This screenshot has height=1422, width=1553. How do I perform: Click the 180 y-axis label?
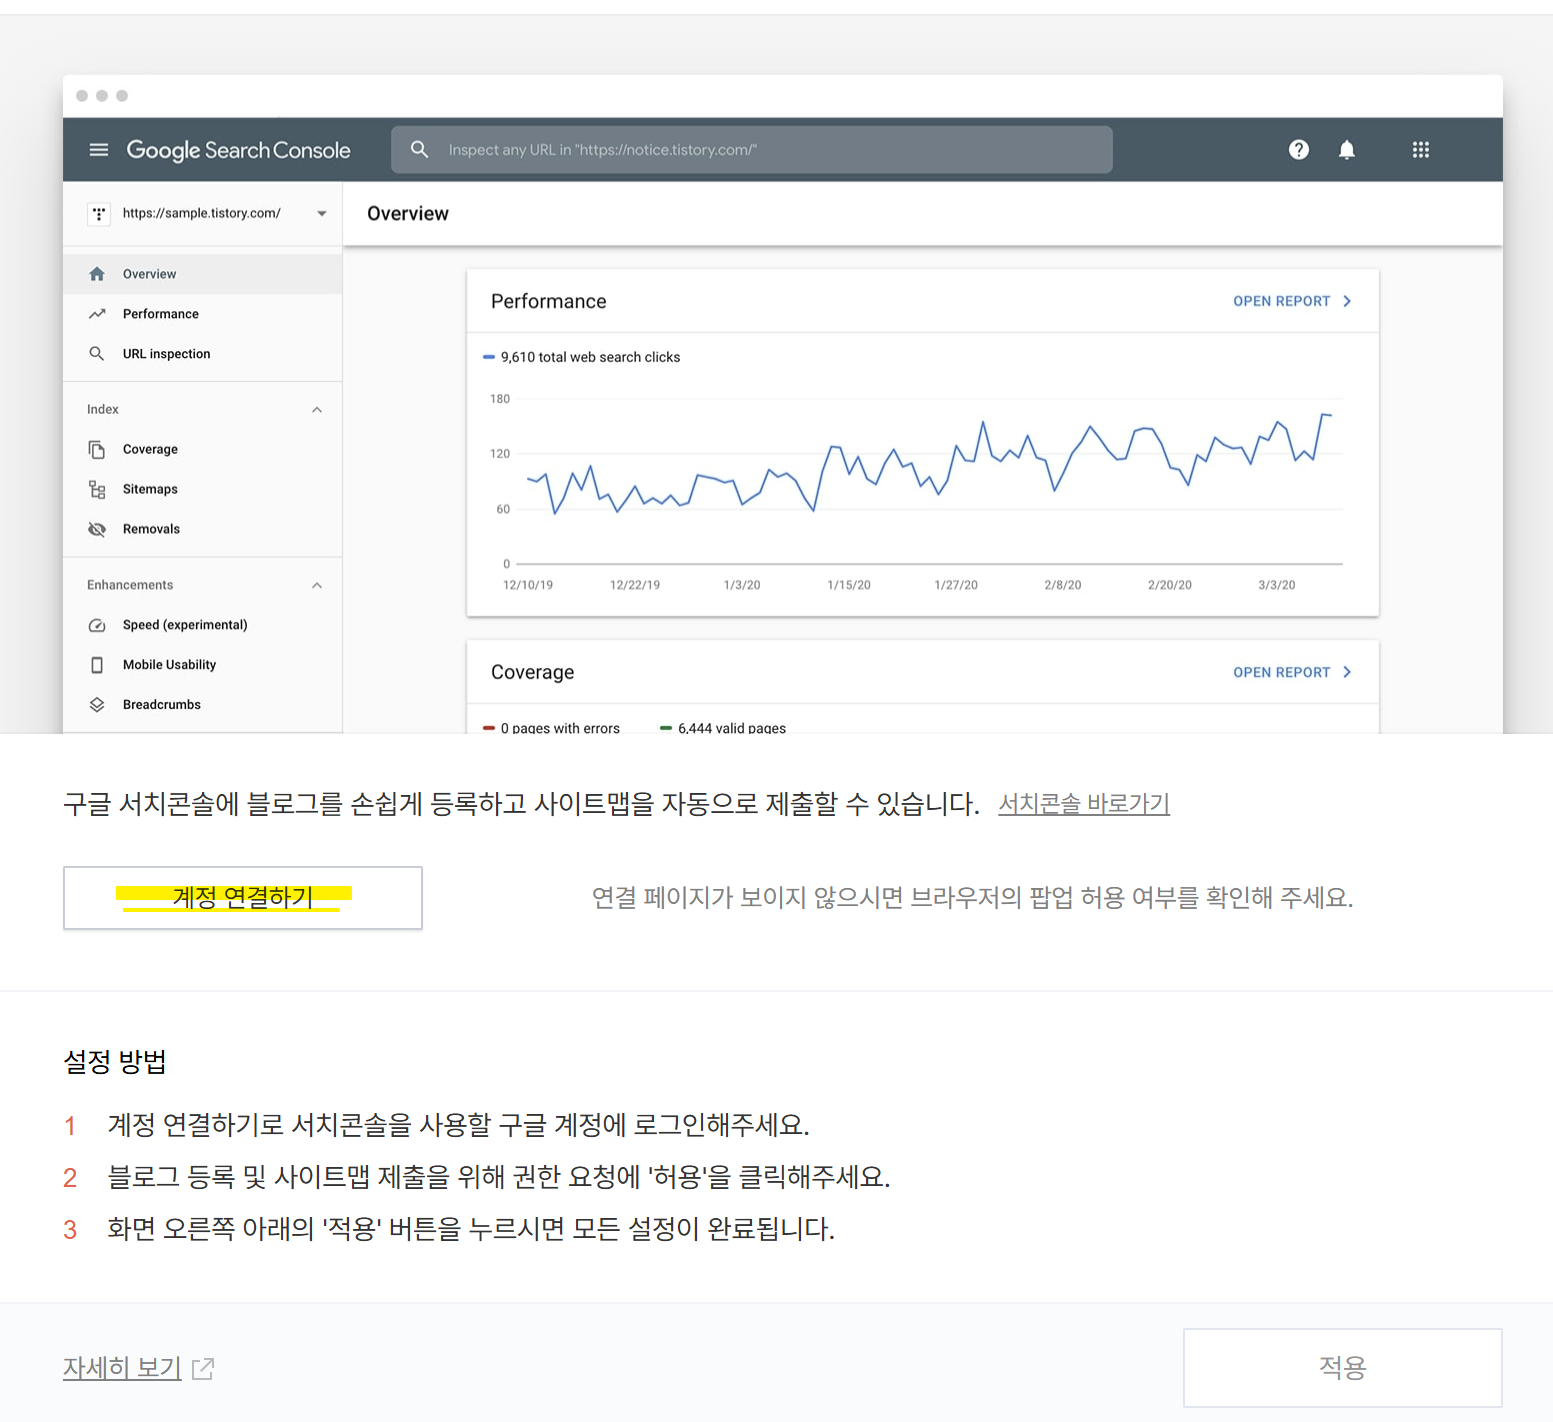tap(500, 399)
